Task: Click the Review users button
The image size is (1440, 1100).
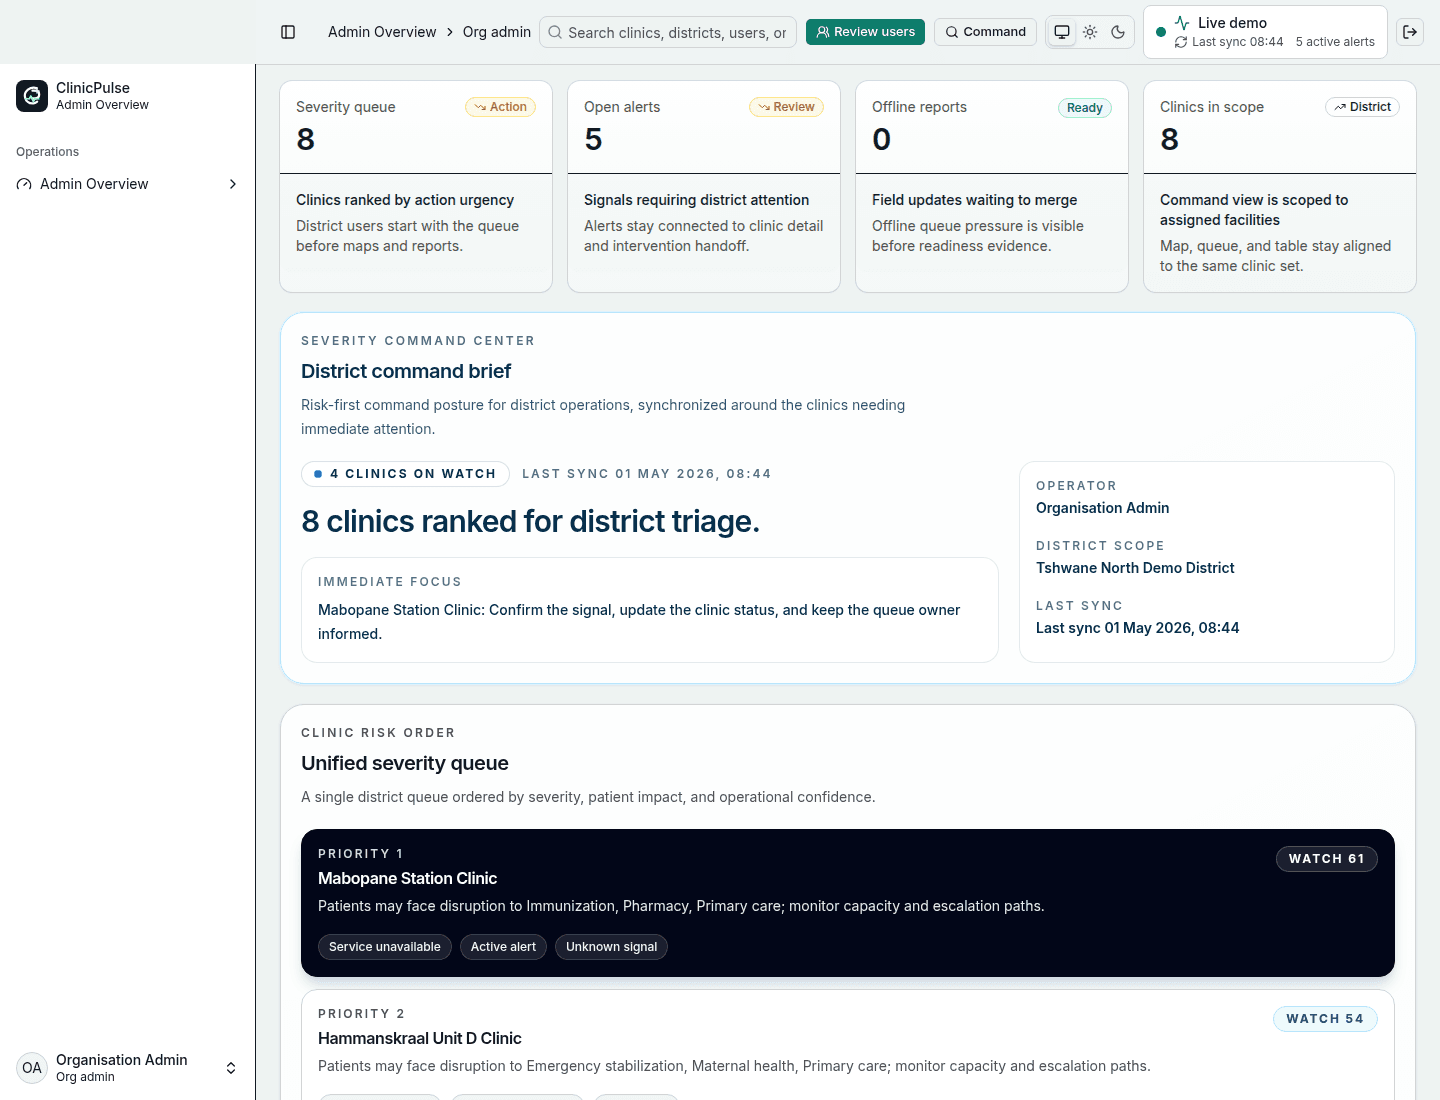Action: point(865,32)
